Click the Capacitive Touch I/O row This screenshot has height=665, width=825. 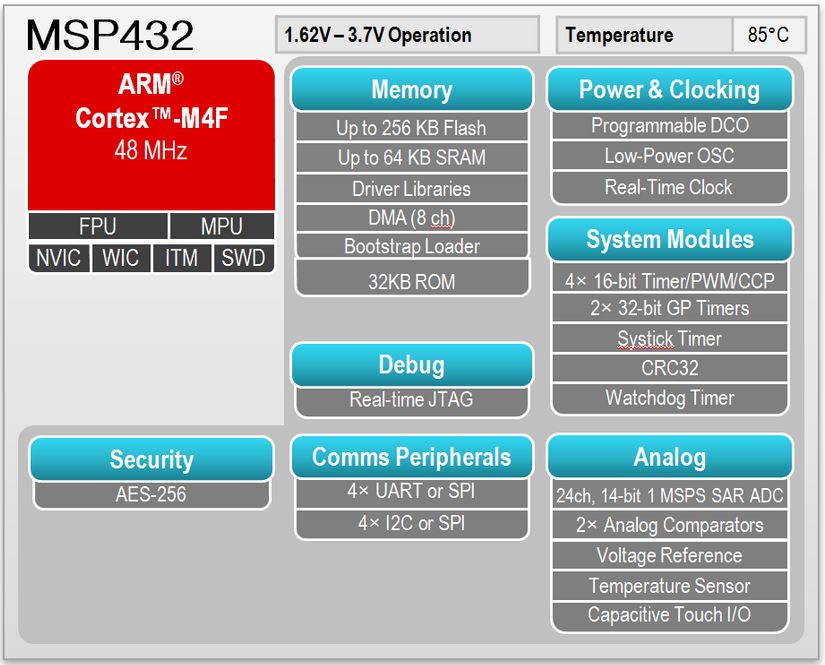(670, 616)
